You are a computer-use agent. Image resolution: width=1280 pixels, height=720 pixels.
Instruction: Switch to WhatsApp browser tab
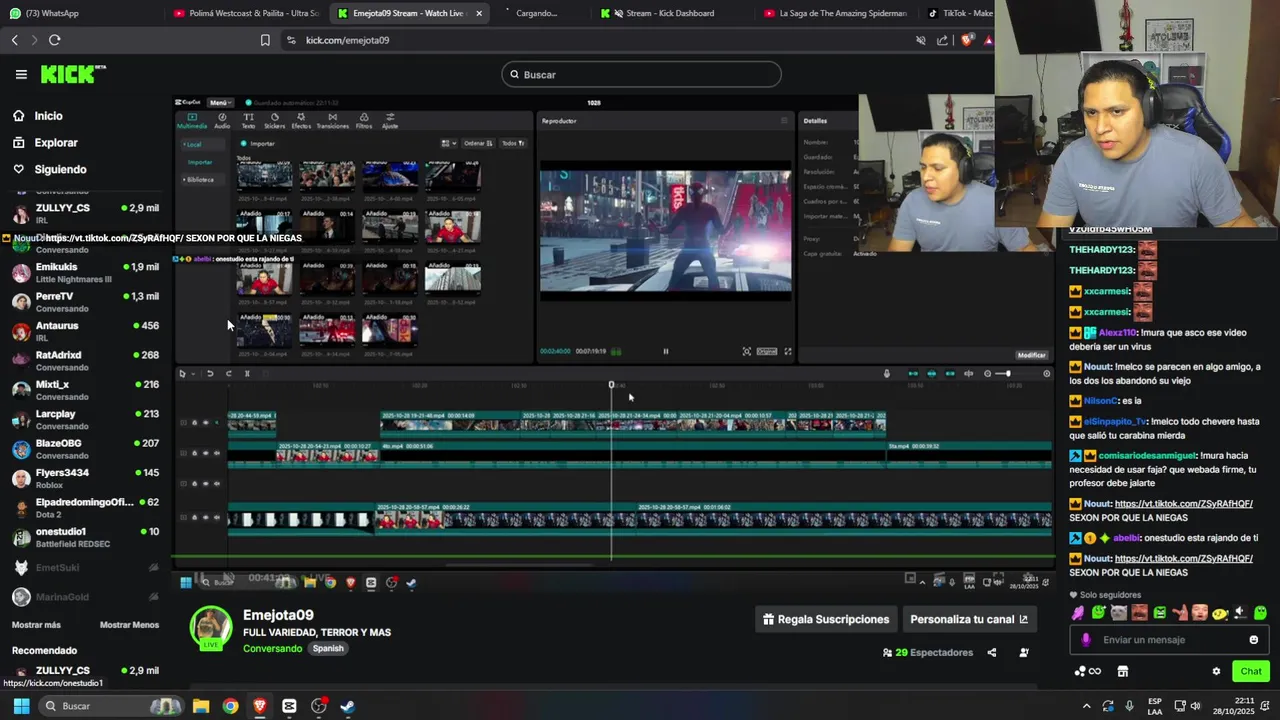pos(80,13)
